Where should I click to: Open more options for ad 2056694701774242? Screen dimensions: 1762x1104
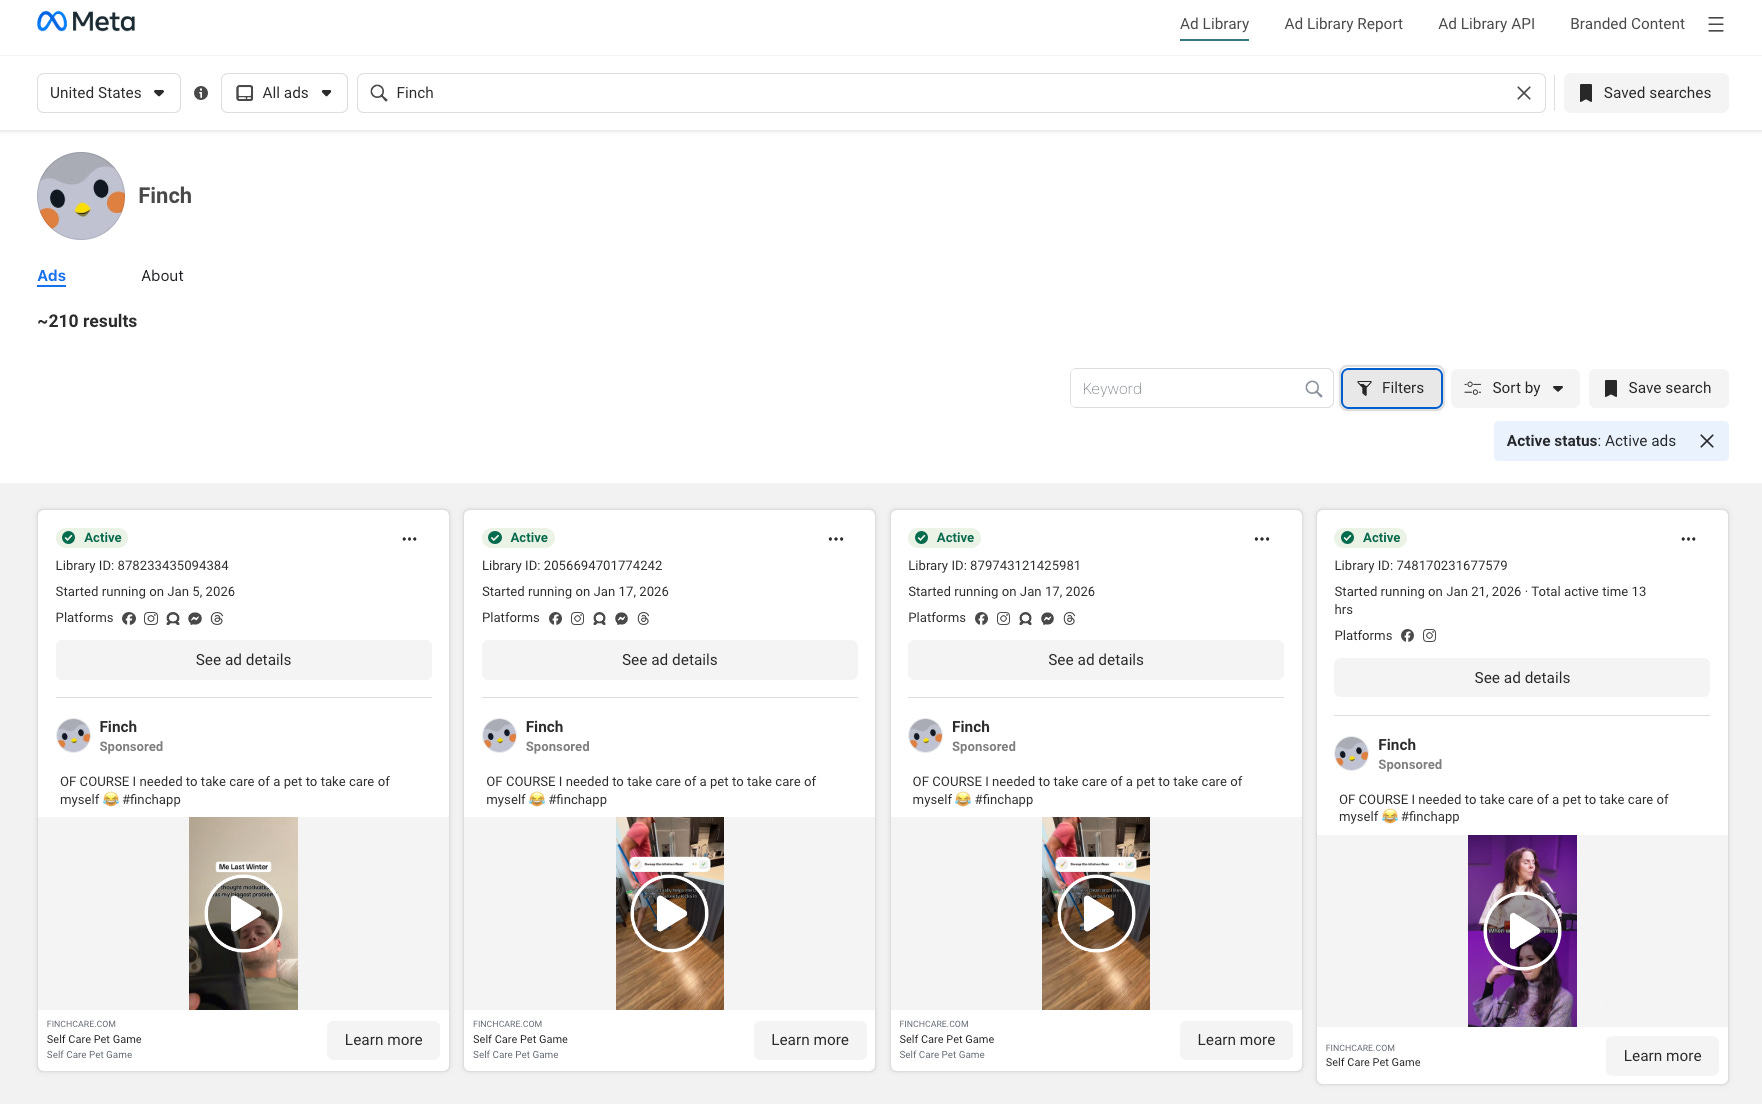836,539
